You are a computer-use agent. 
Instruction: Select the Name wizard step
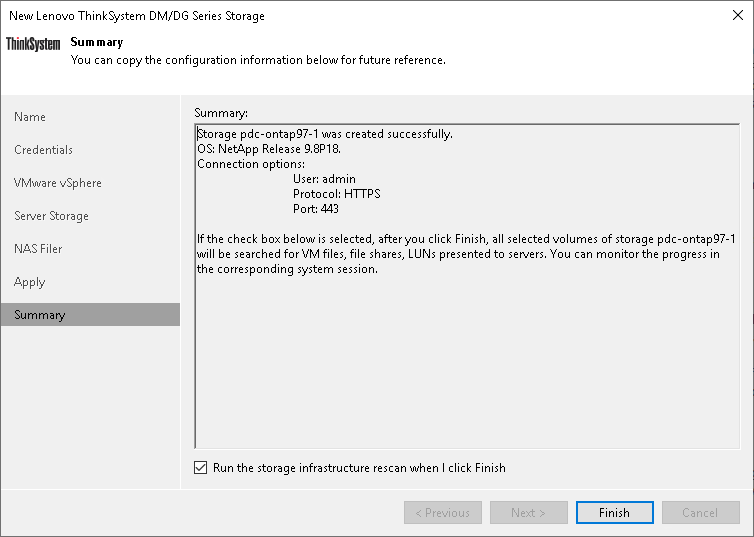(90, 117)
